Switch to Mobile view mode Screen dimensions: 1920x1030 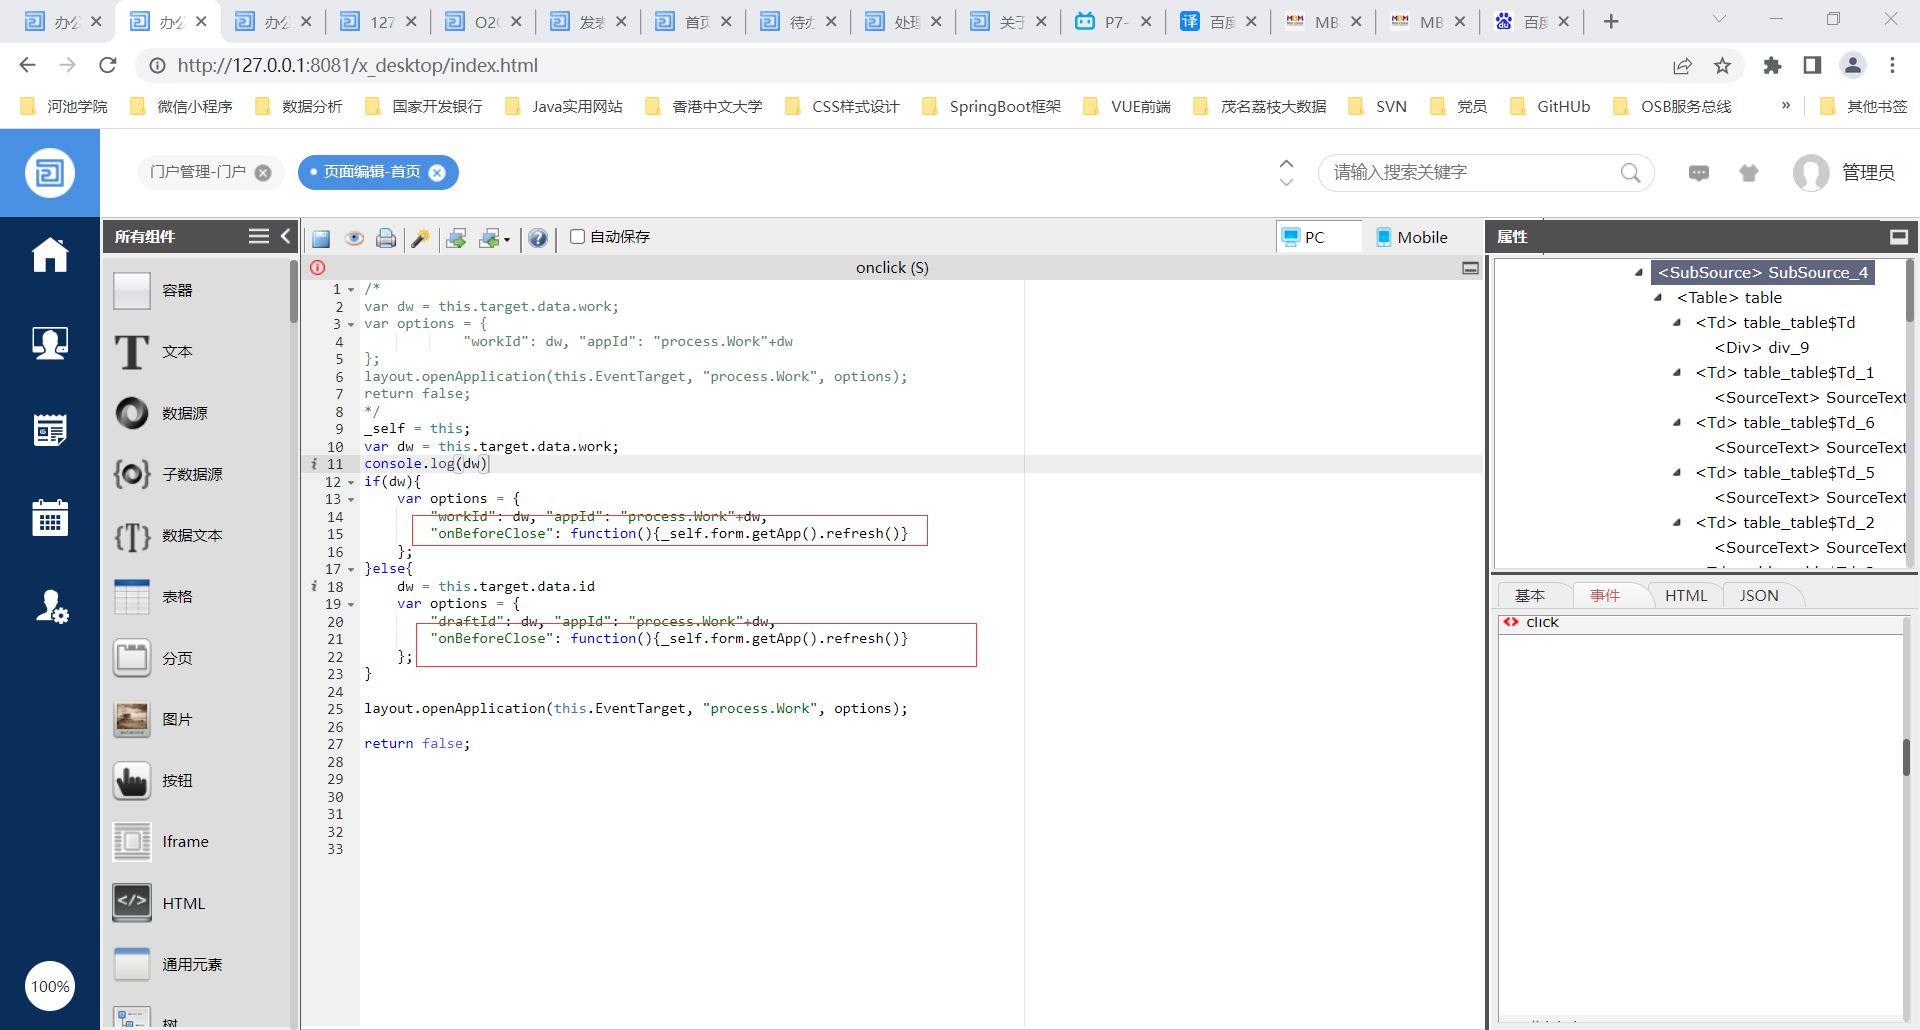(x=1411, y=237)
